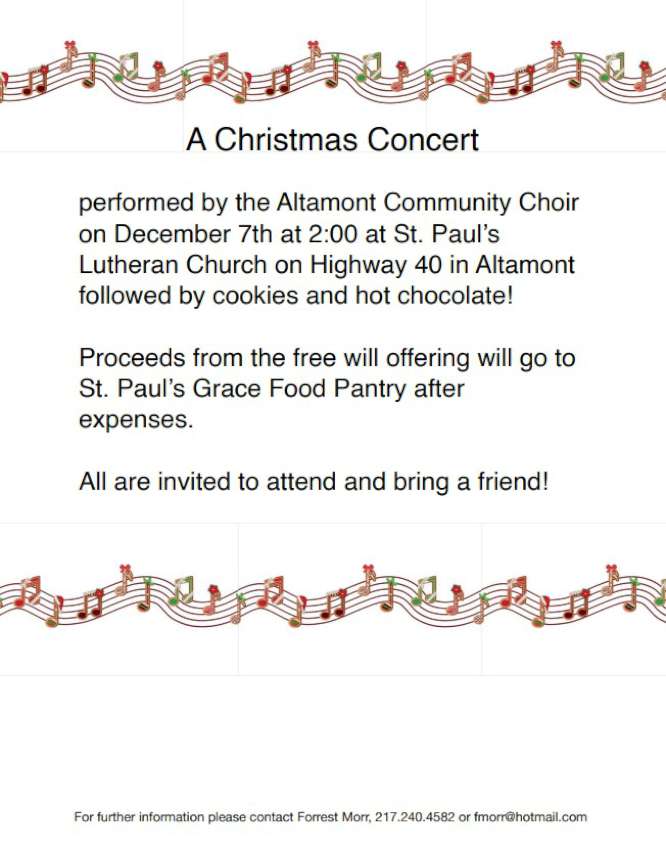Click the bottom musical notes border
The width and height of the screenshot is (666, 850).
pos(332,596)
